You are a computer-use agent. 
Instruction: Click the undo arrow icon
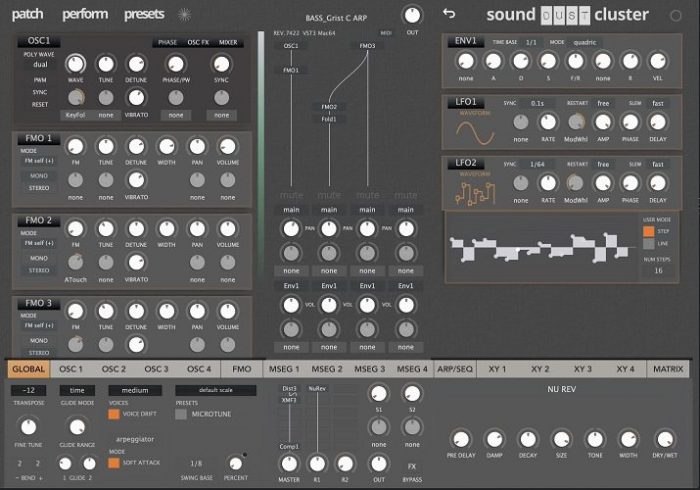[449, 14]
